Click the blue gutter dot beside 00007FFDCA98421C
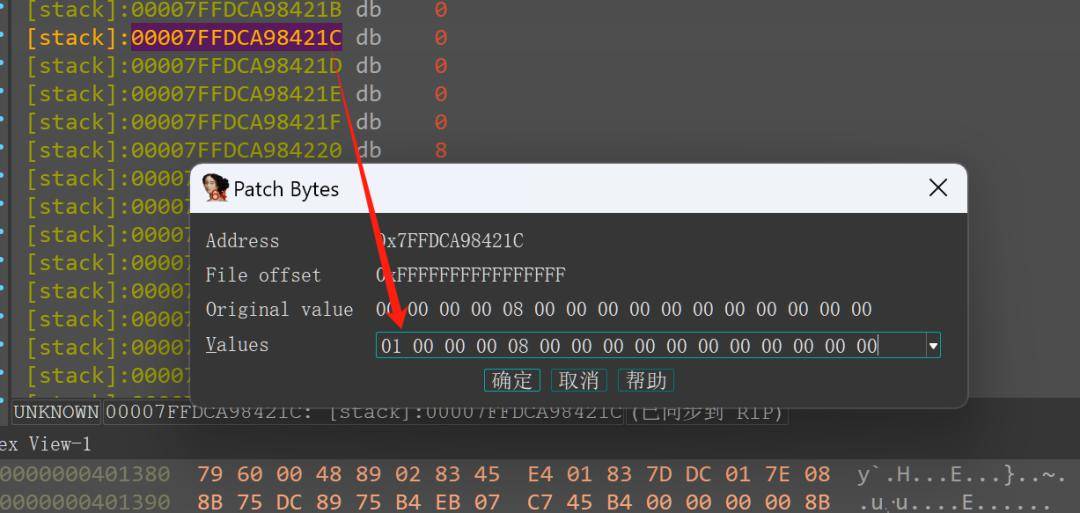This screenshot has height=513, width=1080. click(x=2, y=34)
